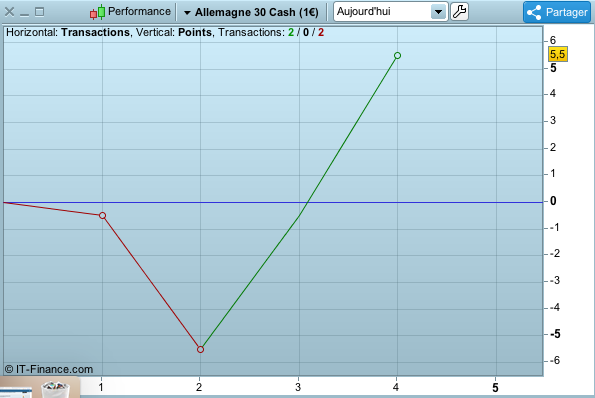The image size is (595, 398).
Task: Click the close X window icon
Action: point(9,12)
